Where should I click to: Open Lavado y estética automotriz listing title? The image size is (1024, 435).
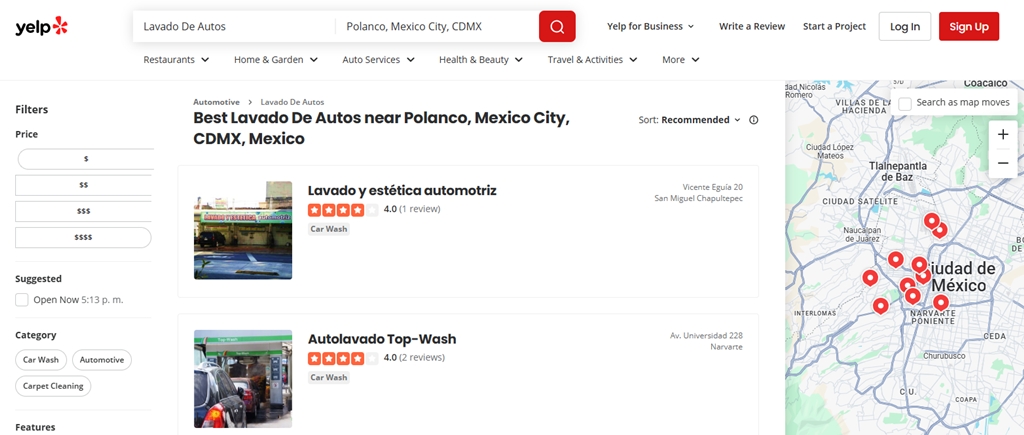pos(402,190)
